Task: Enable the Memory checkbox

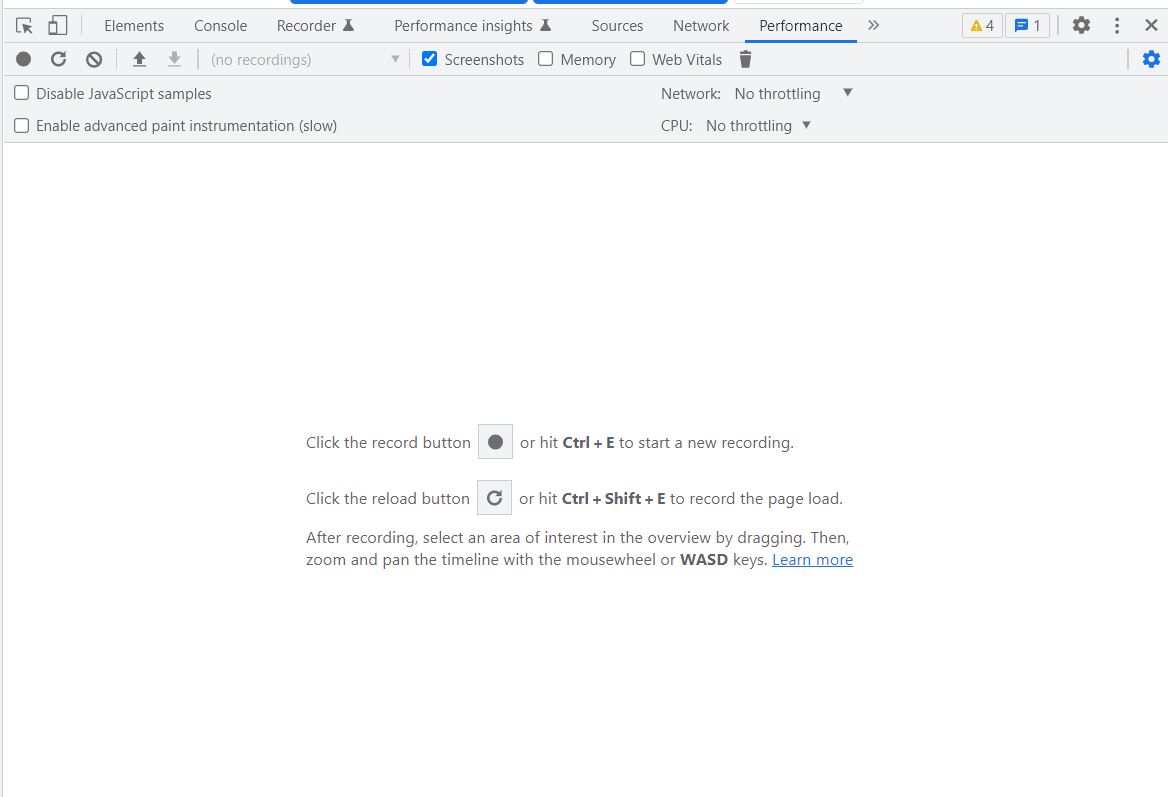Action: 546,59
